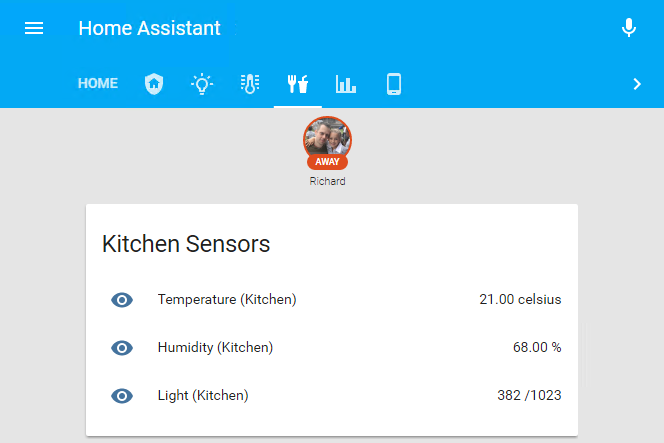Open the smartphone devices tab
Viewport: 664px width, 443px height.
coord(394,84)
